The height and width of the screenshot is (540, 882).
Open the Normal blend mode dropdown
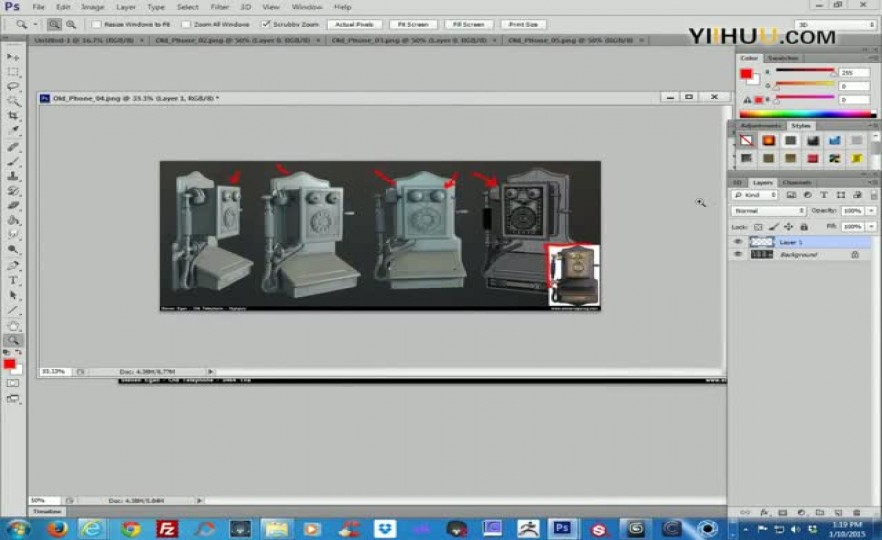[768, 210]
